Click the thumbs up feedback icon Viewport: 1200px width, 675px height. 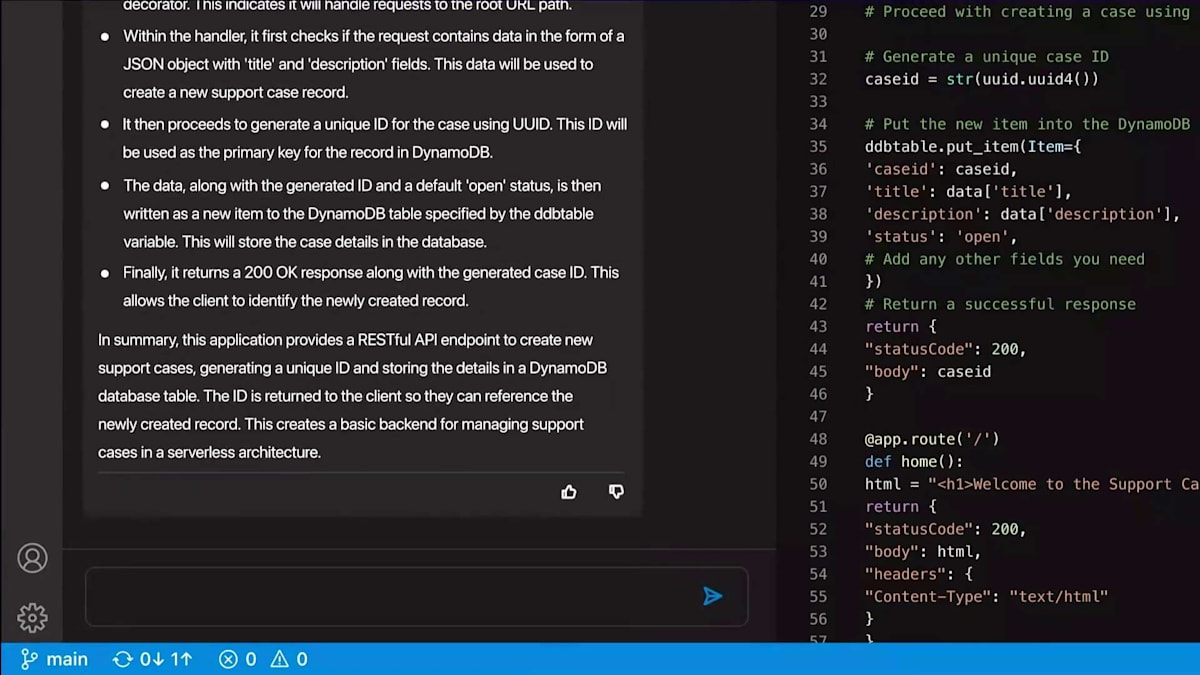pyautogui.click(x=569, y=491)
